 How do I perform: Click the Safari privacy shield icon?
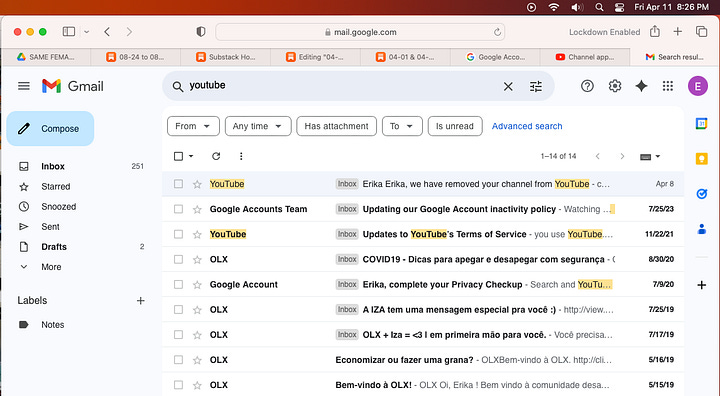pyautogui.click(x=201, y=32)
